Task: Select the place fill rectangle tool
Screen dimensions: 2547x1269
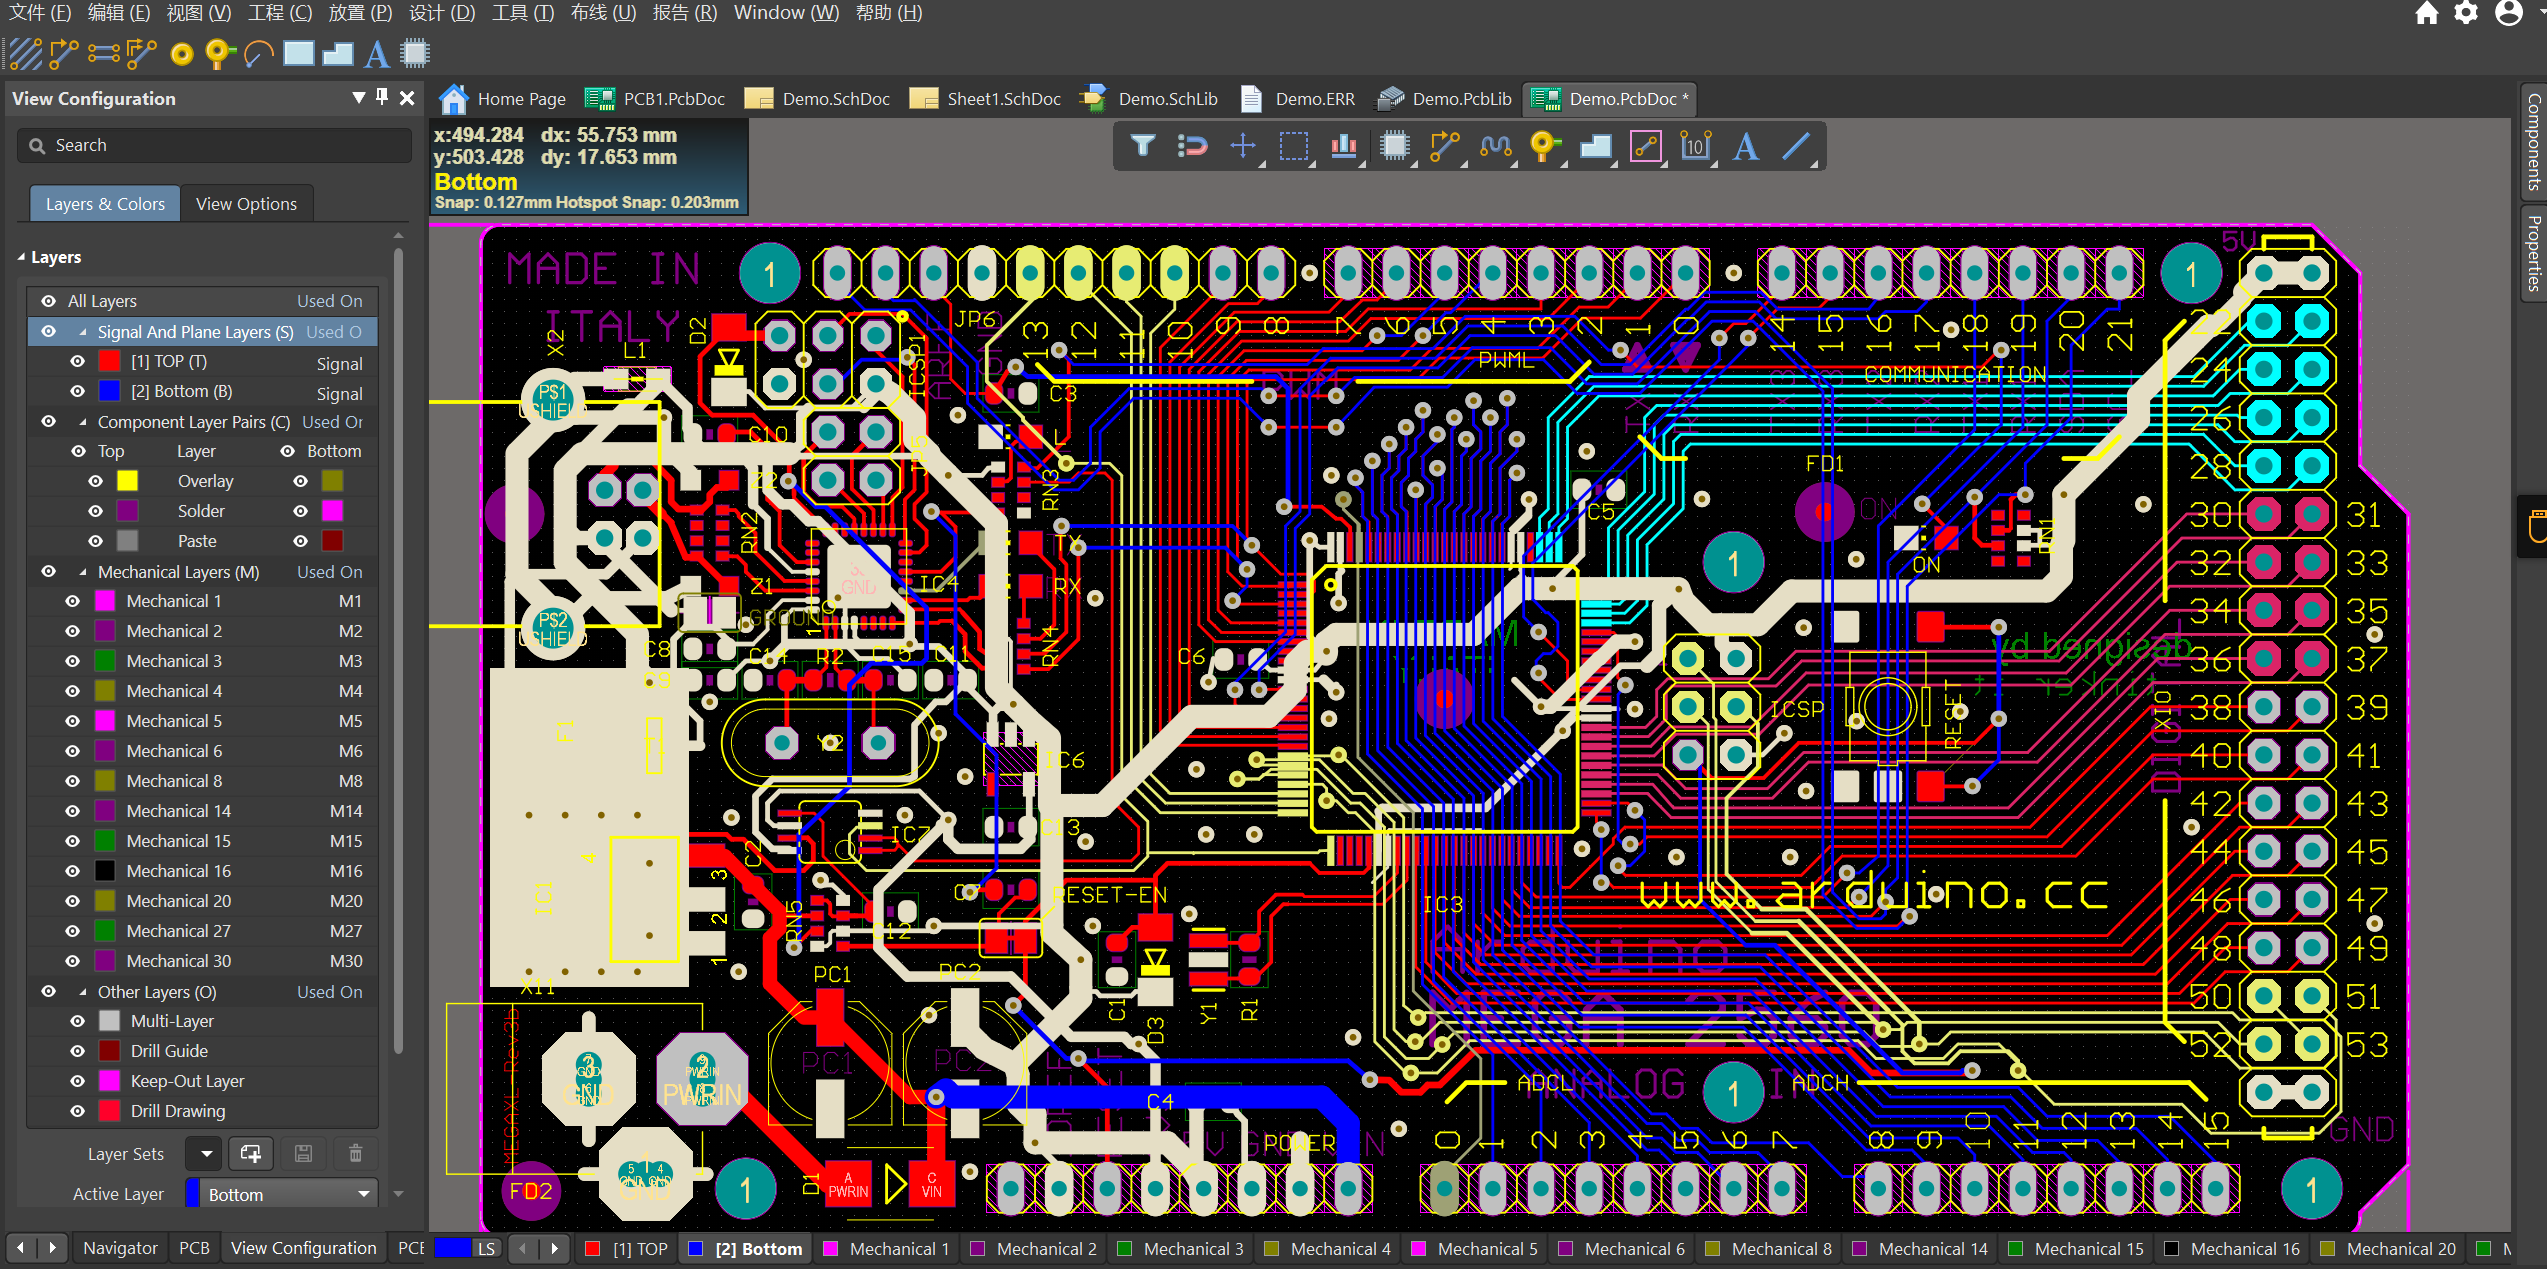Action: pos(298,53)
